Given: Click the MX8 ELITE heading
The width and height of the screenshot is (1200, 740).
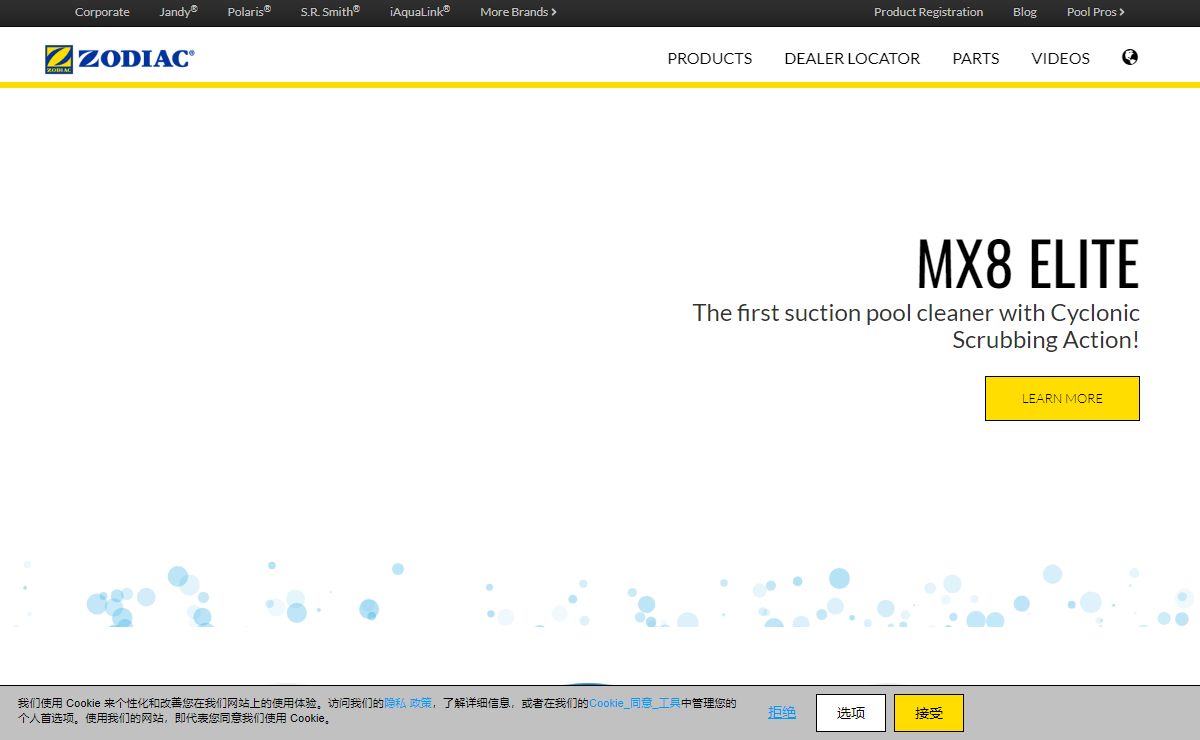Looking at the screenshot, I should [x=1028, y=264].
